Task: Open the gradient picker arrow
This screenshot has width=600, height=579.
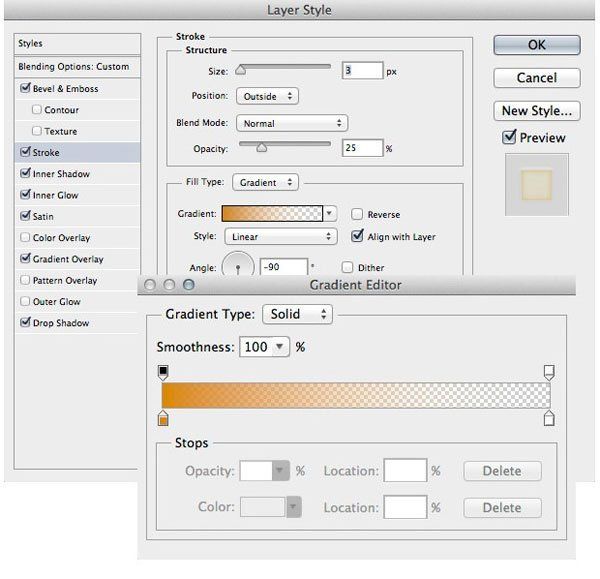Action: coord(329,214)
